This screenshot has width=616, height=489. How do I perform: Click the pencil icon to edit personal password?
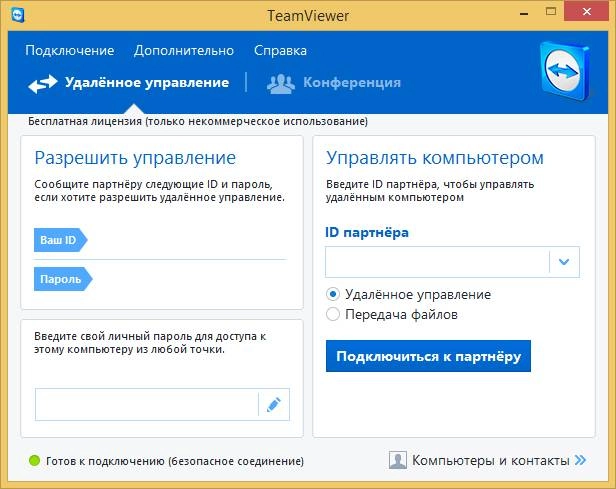coord(274,405)
